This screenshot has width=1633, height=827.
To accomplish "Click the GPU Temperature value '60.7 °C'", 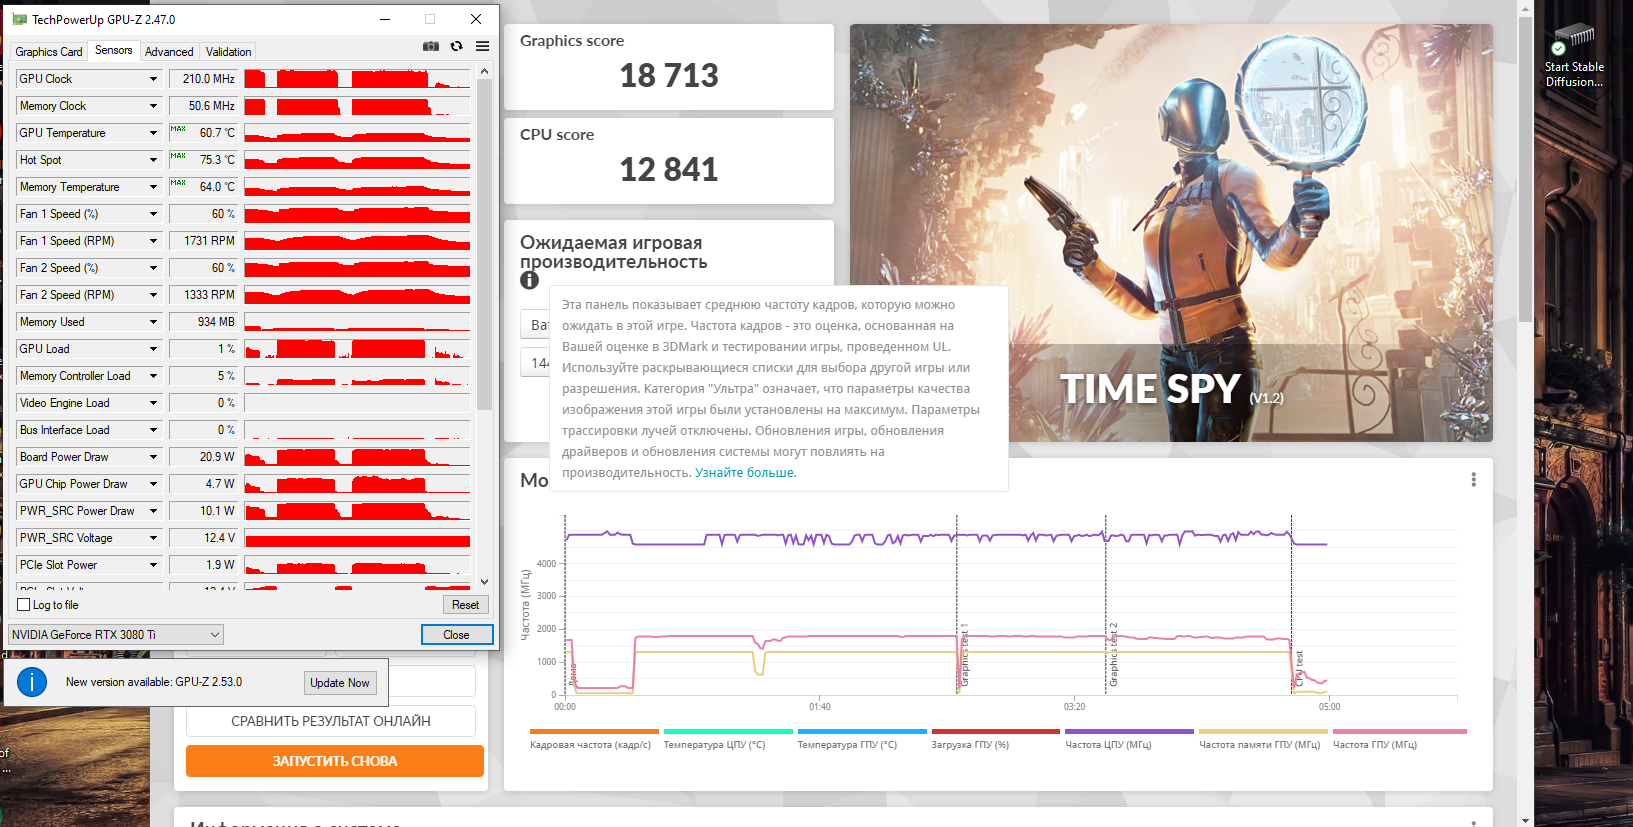I will point(203,133).
